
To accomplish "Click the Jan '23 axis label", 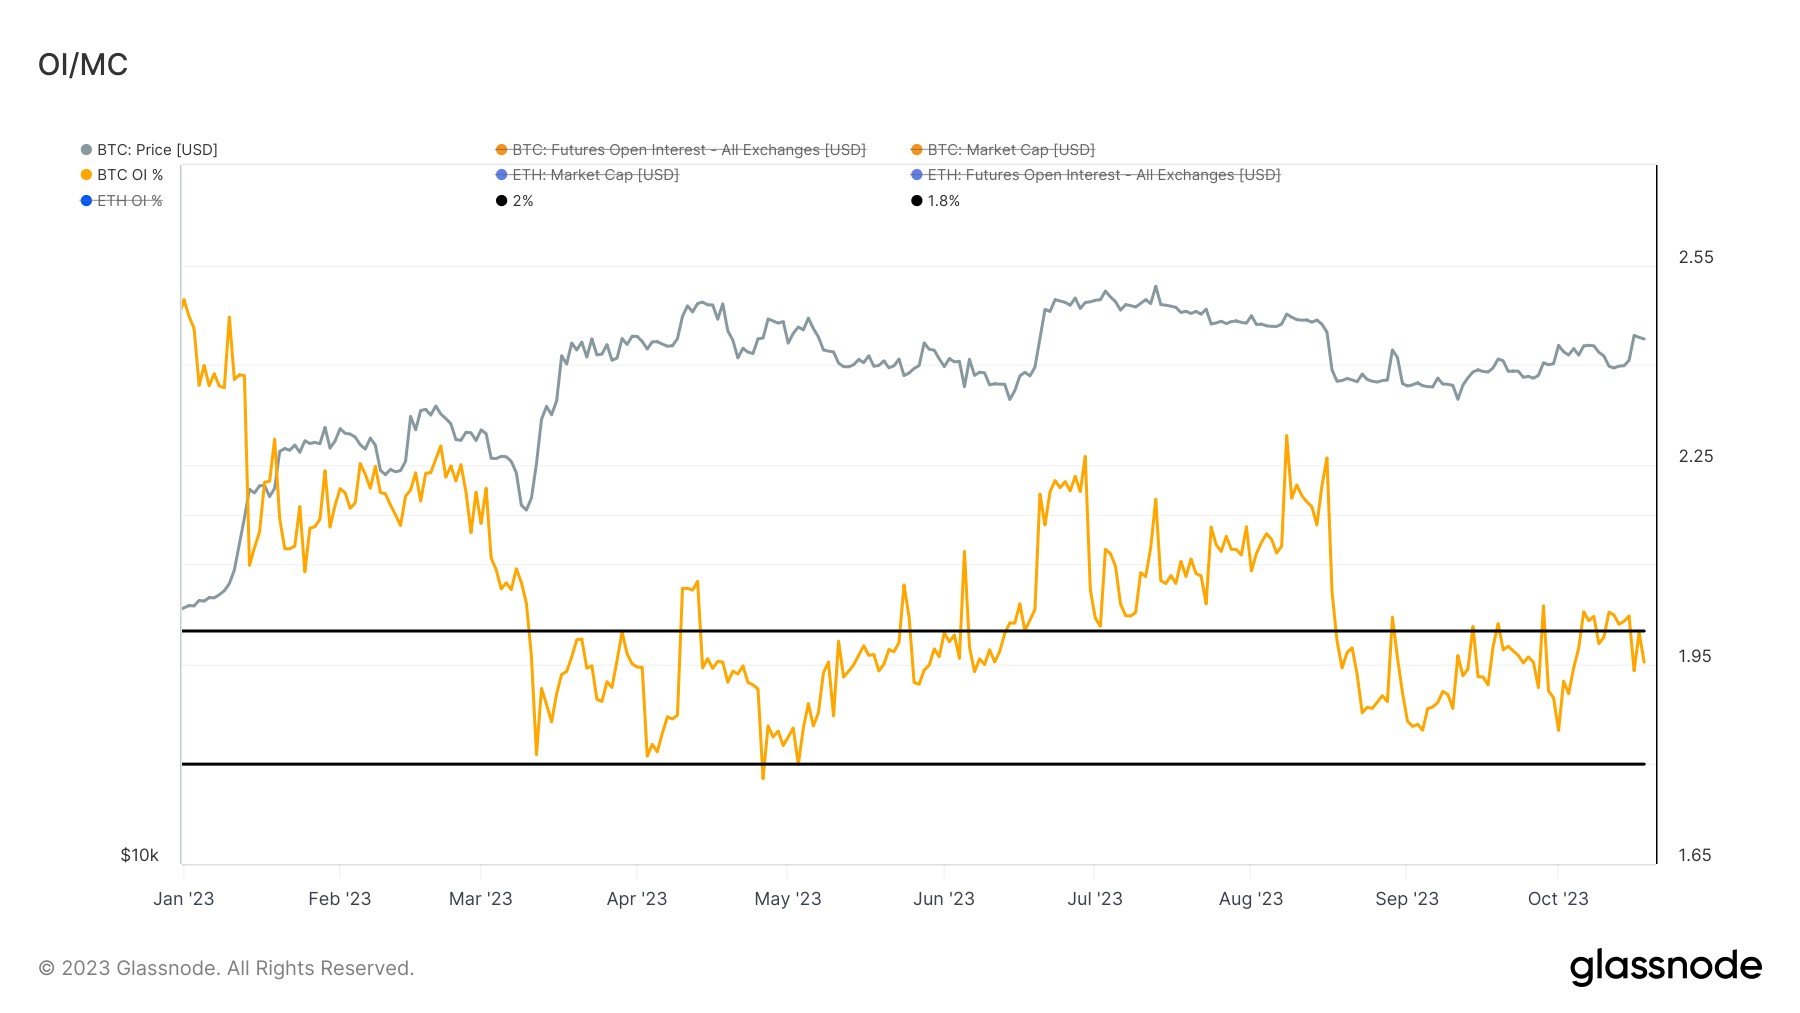I will click(183, 898).
